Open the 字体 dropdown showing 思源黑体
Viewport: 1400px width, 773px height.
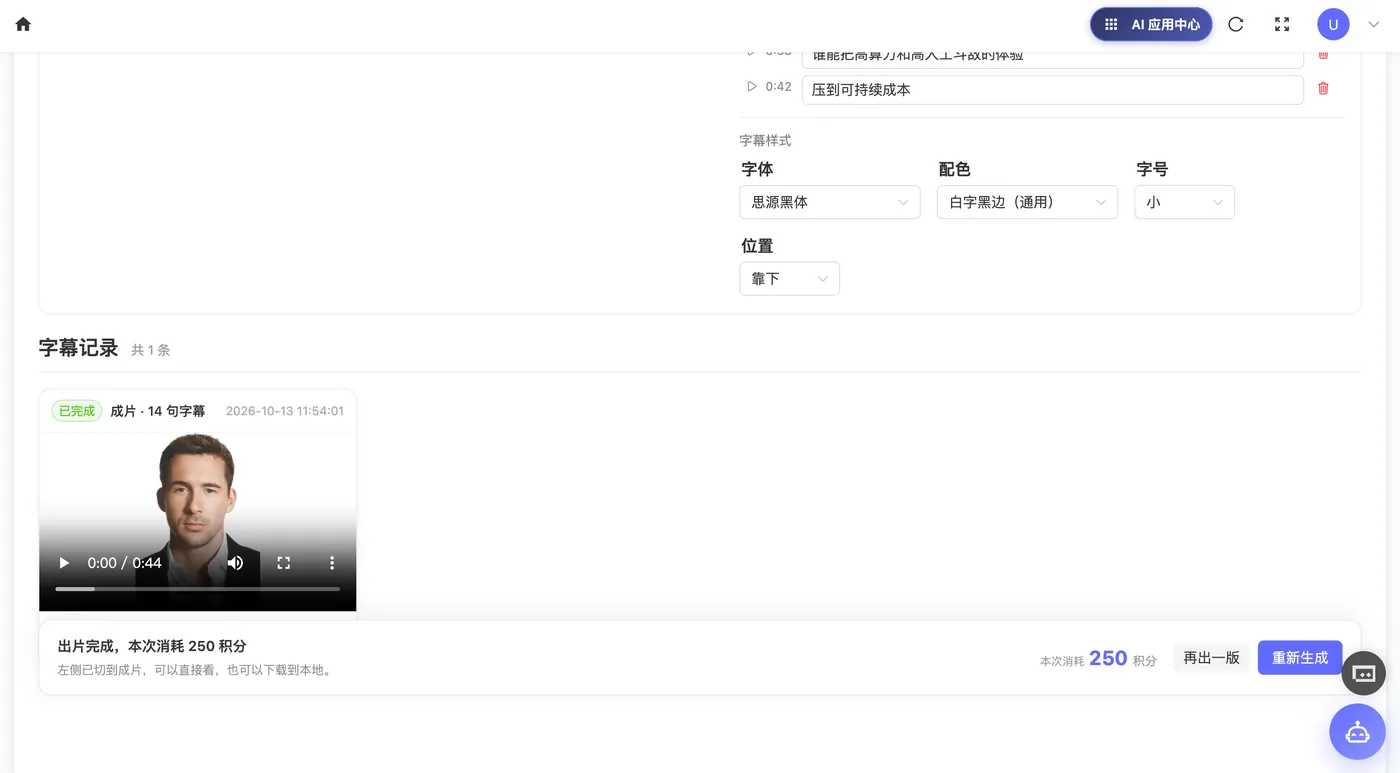click(829, 202)
